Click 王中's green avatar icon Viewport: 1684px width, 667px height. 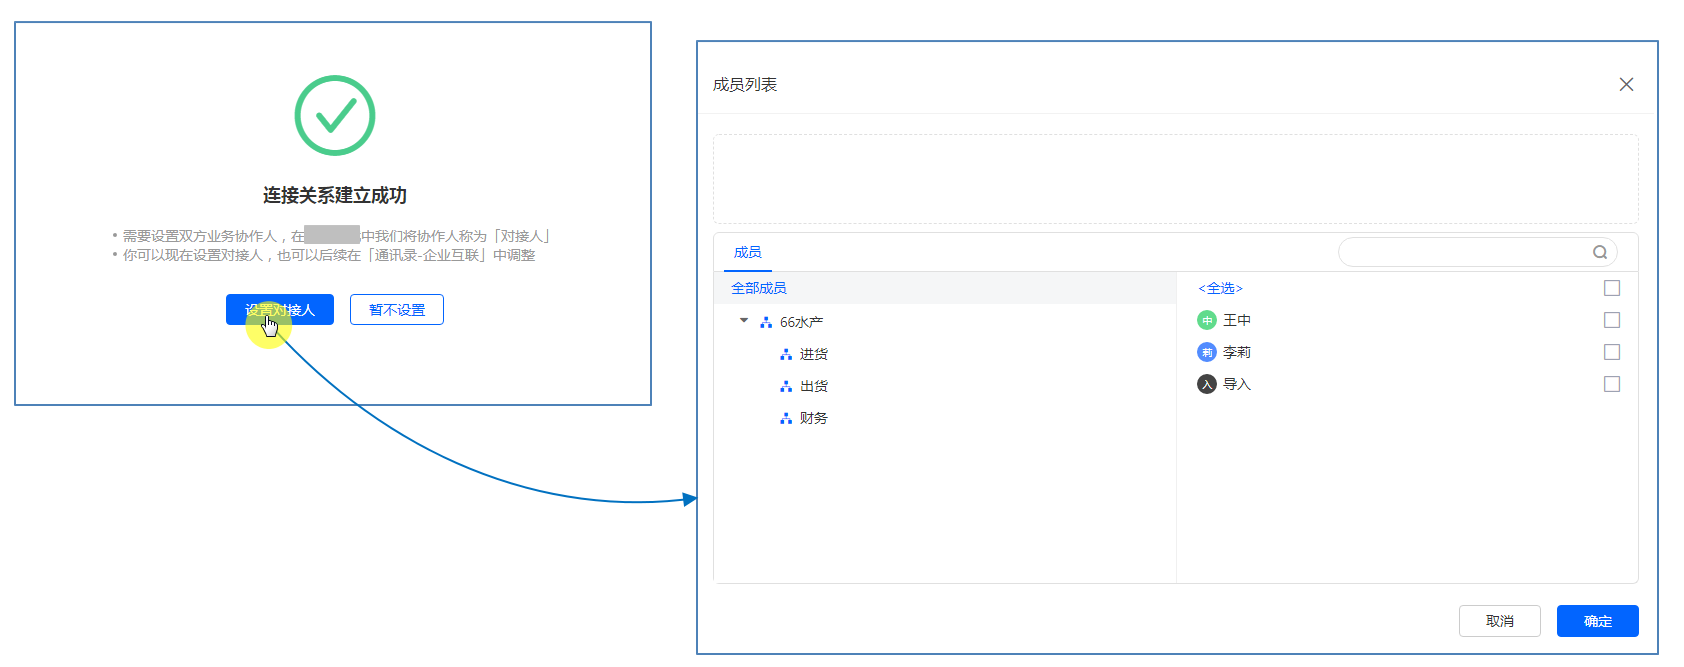(1206, 320)
